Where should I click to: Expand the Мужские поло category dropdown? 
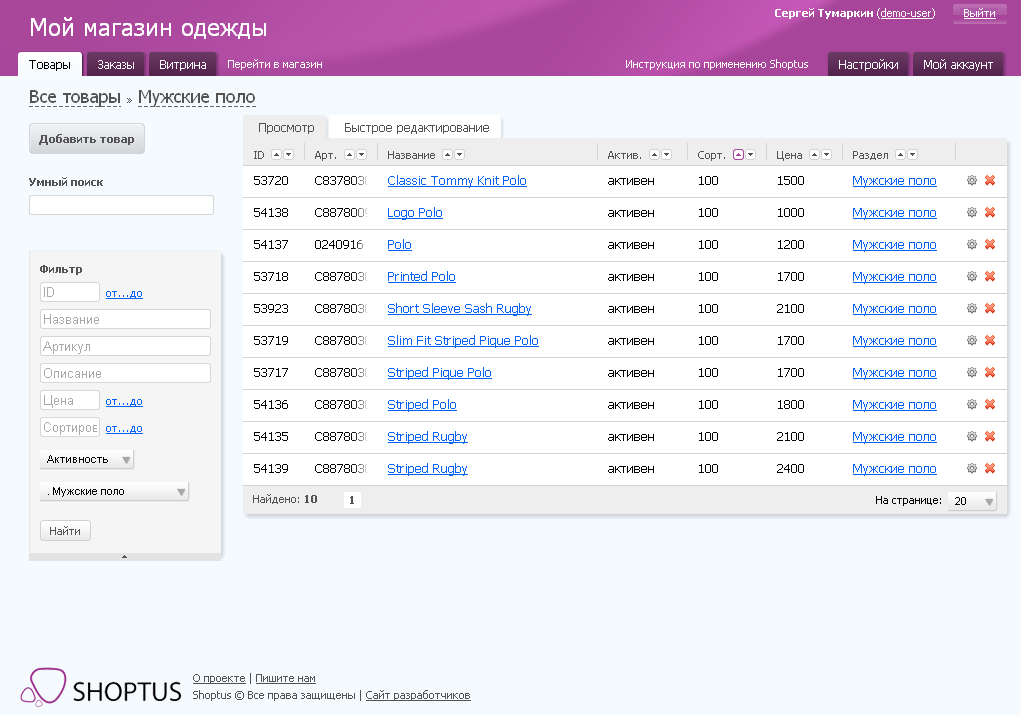(114, 492)
